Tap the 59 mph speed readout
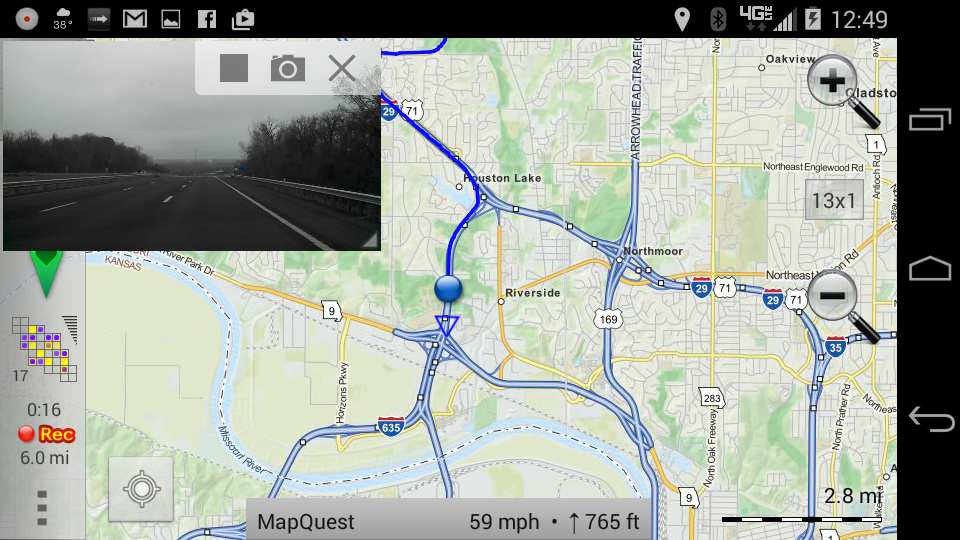The width and height of the screenshot is (960, 540). coord(504,522)
